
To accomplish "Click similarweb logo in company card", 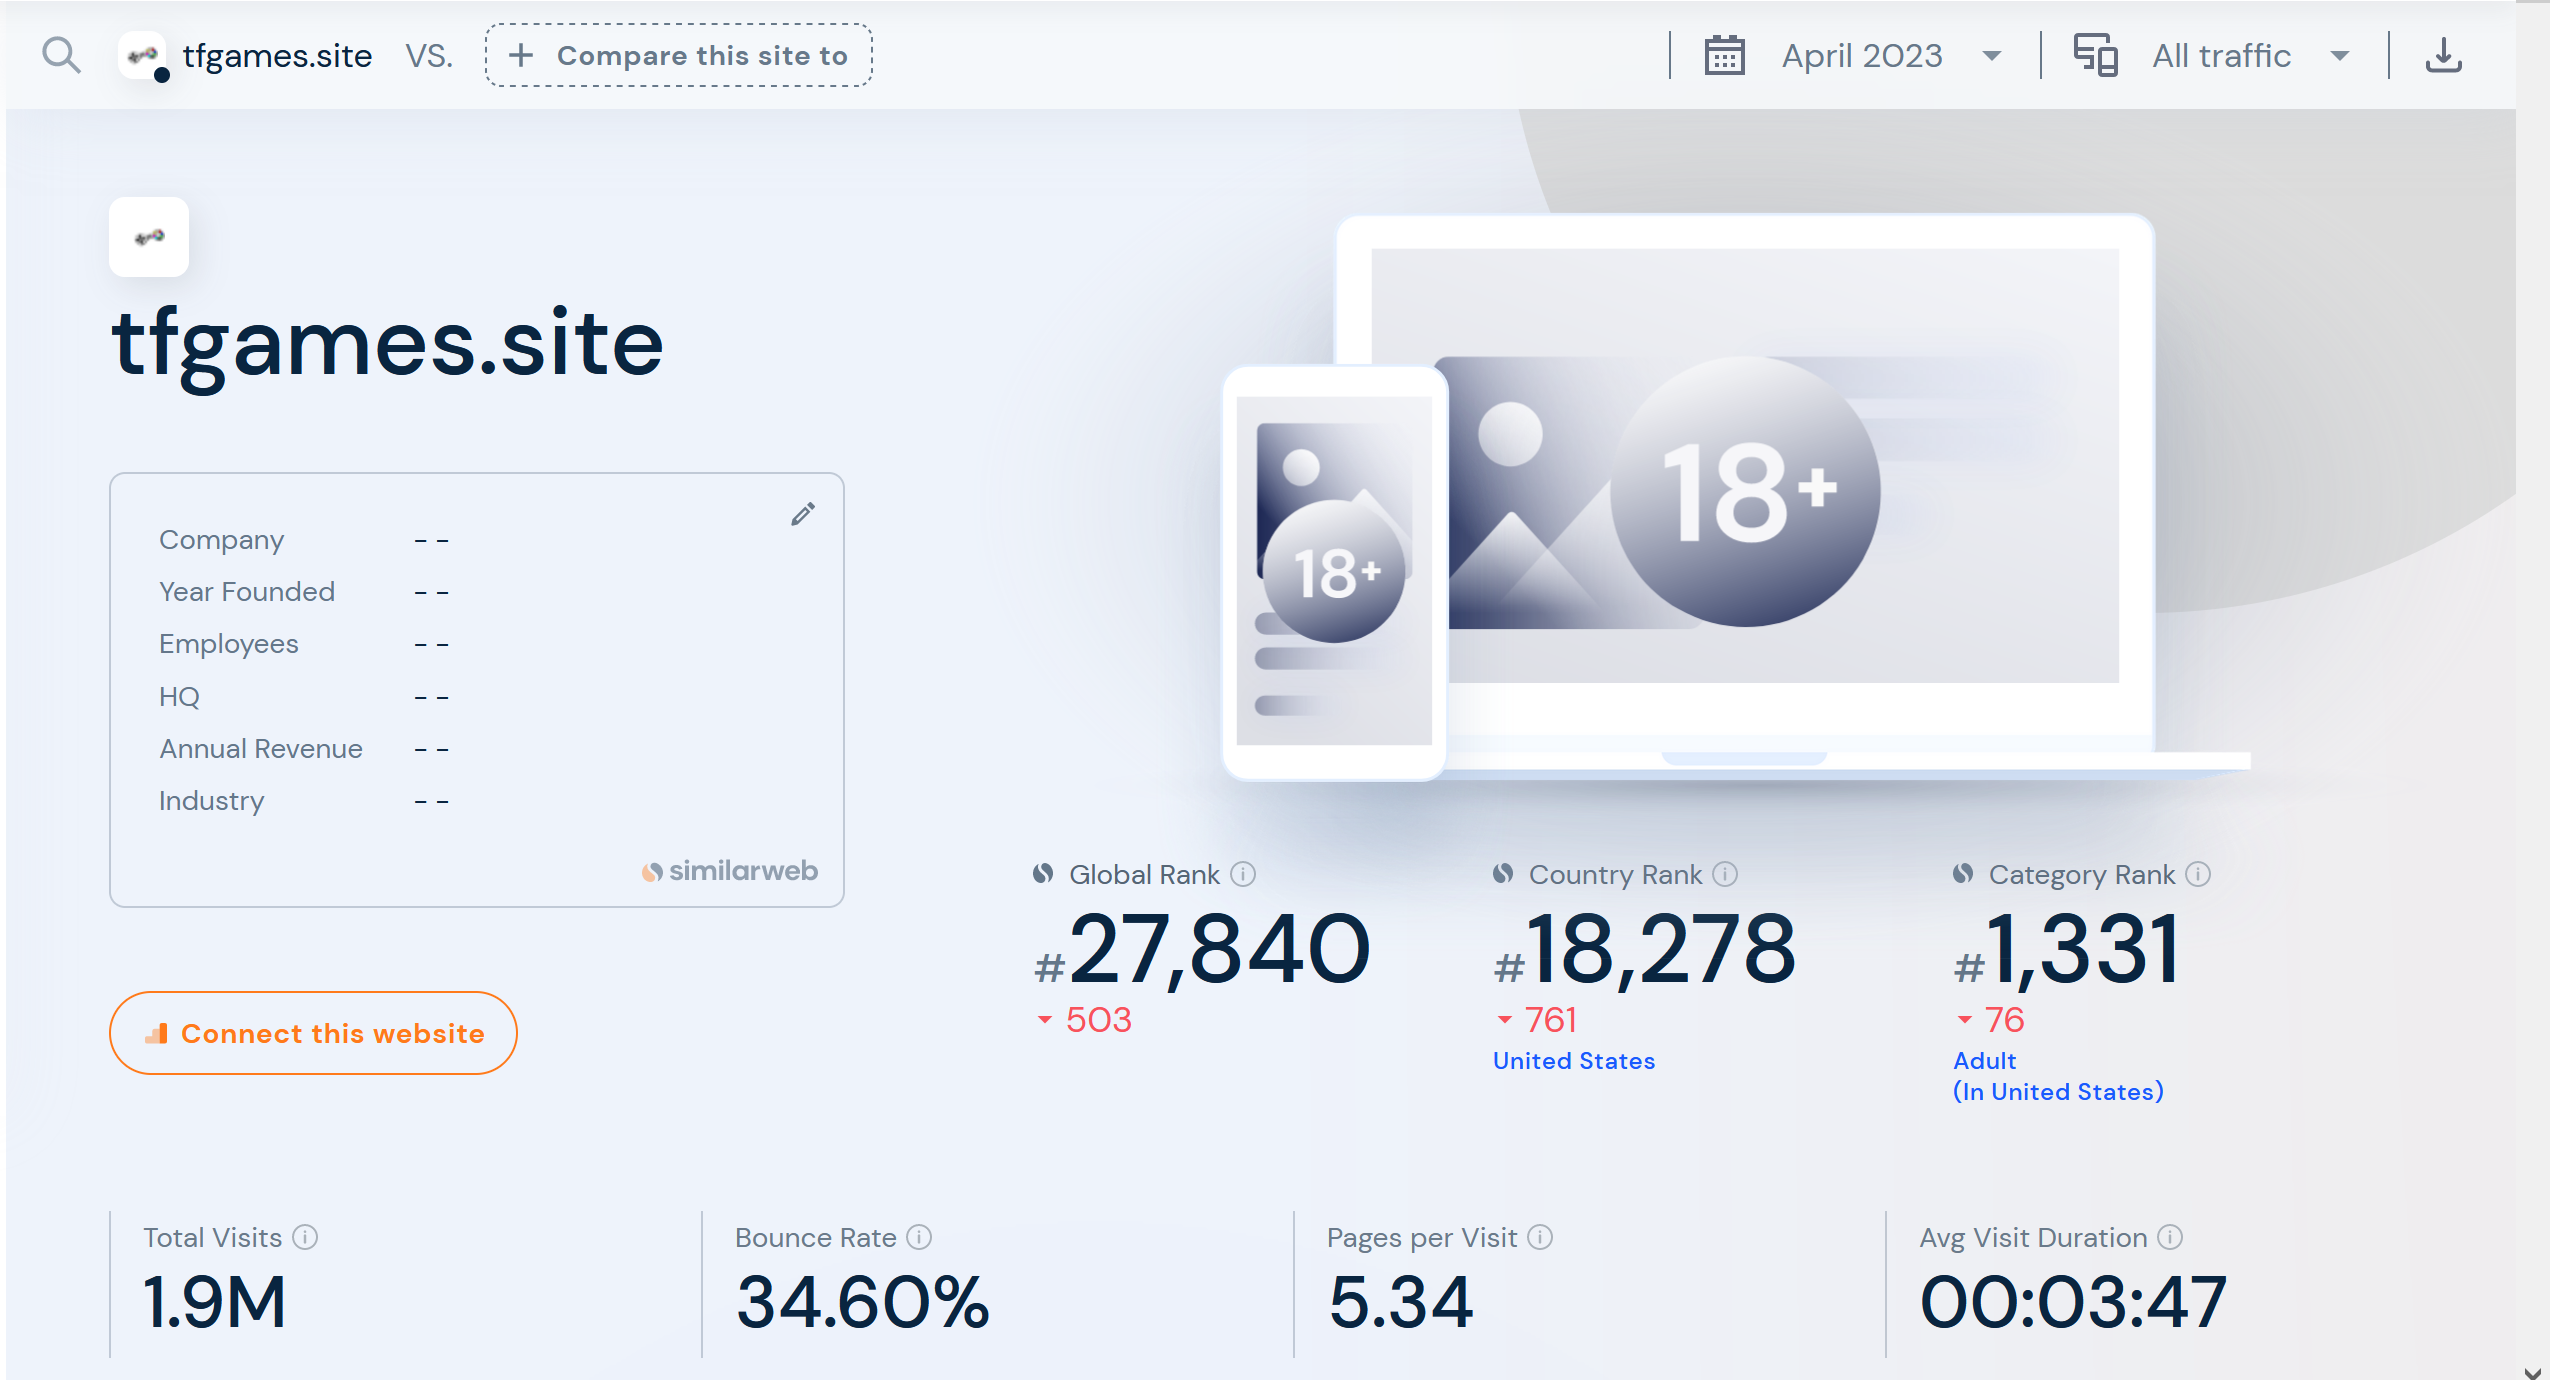I will [730, 871].
